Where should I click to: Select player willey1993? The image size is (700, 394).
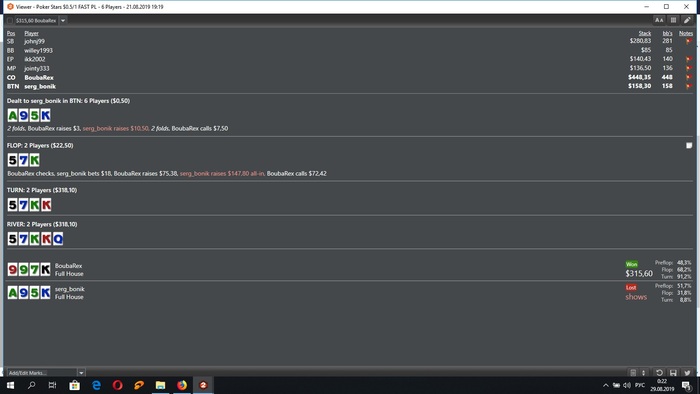pyautogui.click(x=38, y=50)
